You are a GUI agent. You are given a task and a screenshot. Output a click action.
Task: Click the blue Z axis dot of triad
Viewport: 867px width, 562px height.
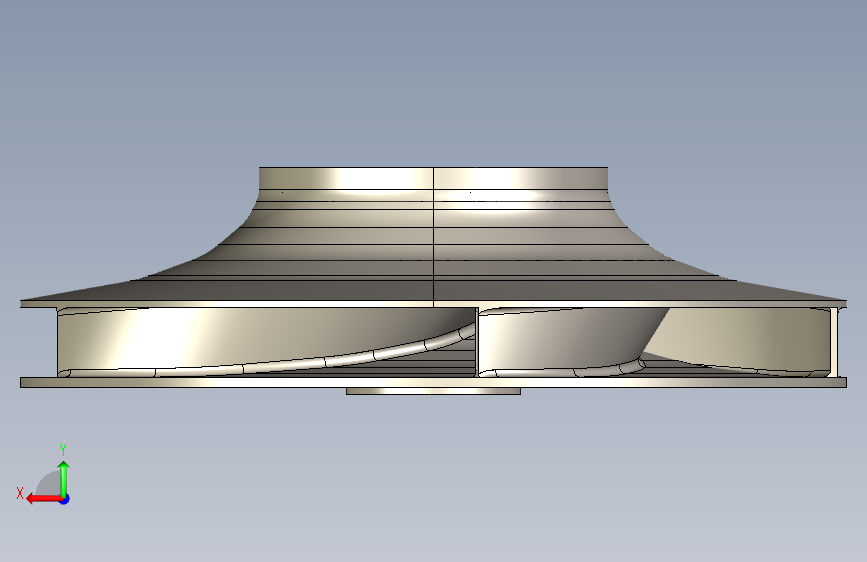coord(65,499)
